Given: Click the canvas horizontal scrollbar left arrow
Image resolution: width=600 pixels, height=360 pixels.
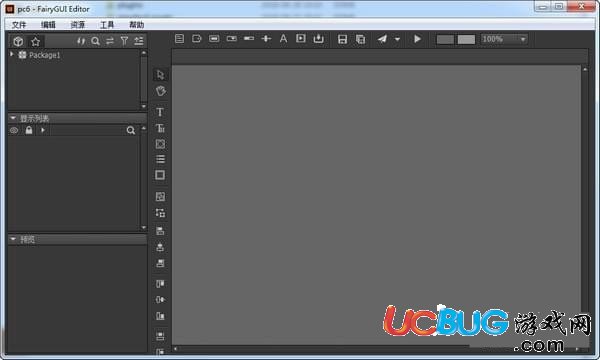Looking at the screenshot, I should 175,349.
